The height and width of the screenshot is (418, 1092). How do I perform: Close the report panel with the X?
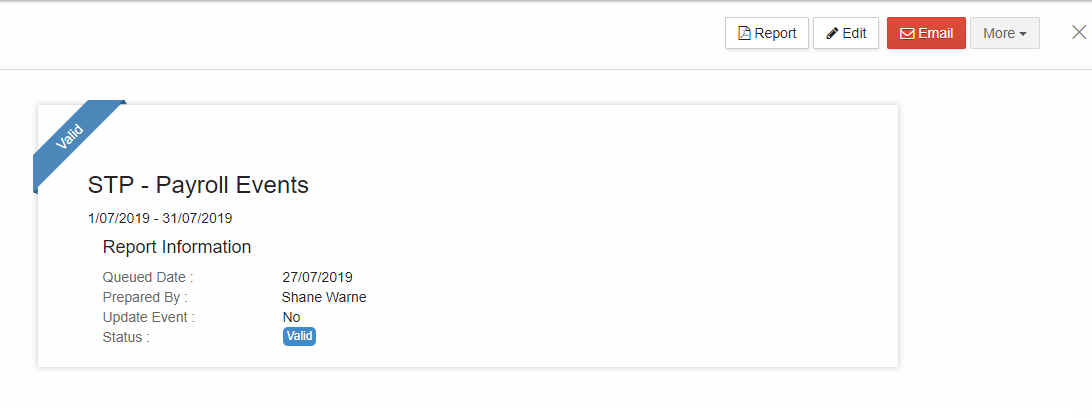point(1079,32)
